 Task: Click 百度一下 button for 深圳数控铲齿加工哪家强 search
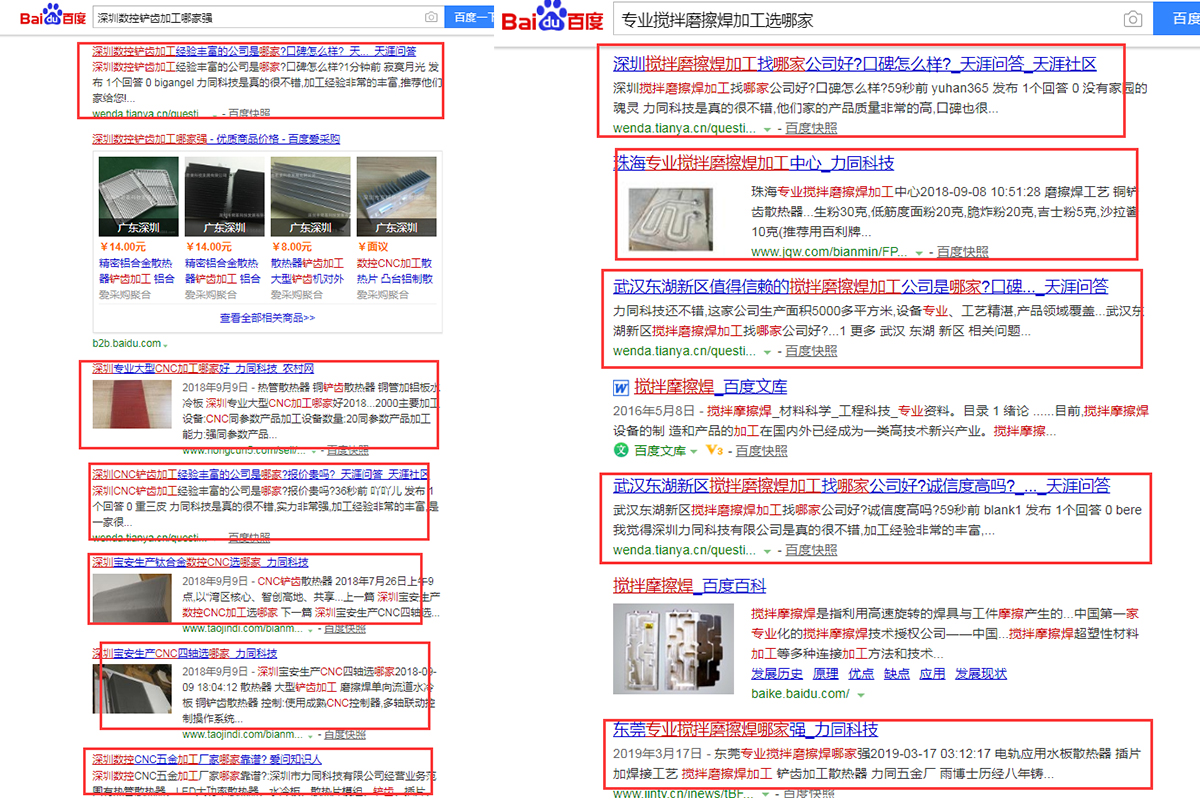tap(470, 18)
